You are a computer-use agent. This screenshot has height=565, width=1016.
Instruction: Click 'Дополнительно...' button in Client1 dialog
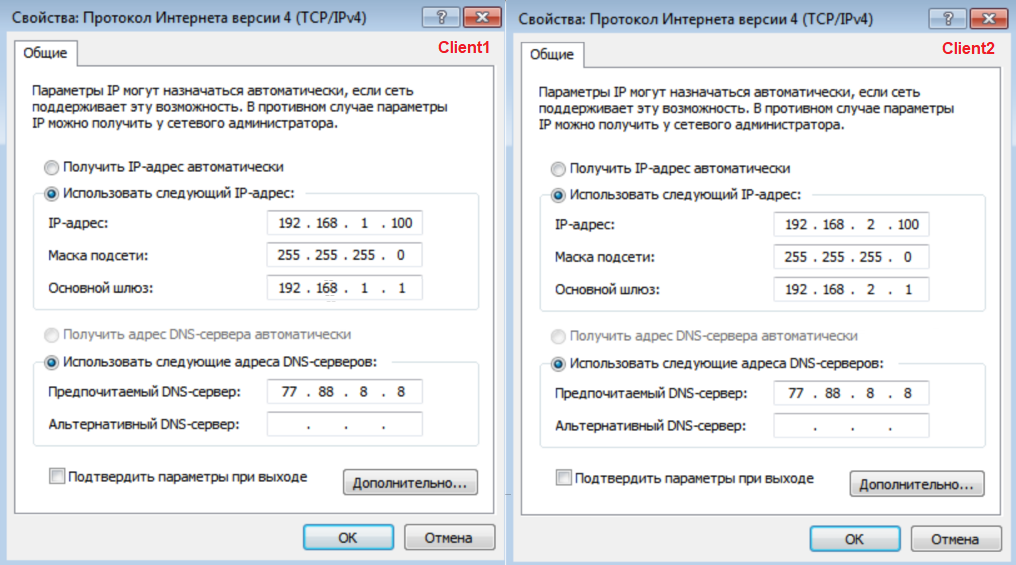[410, 483]
